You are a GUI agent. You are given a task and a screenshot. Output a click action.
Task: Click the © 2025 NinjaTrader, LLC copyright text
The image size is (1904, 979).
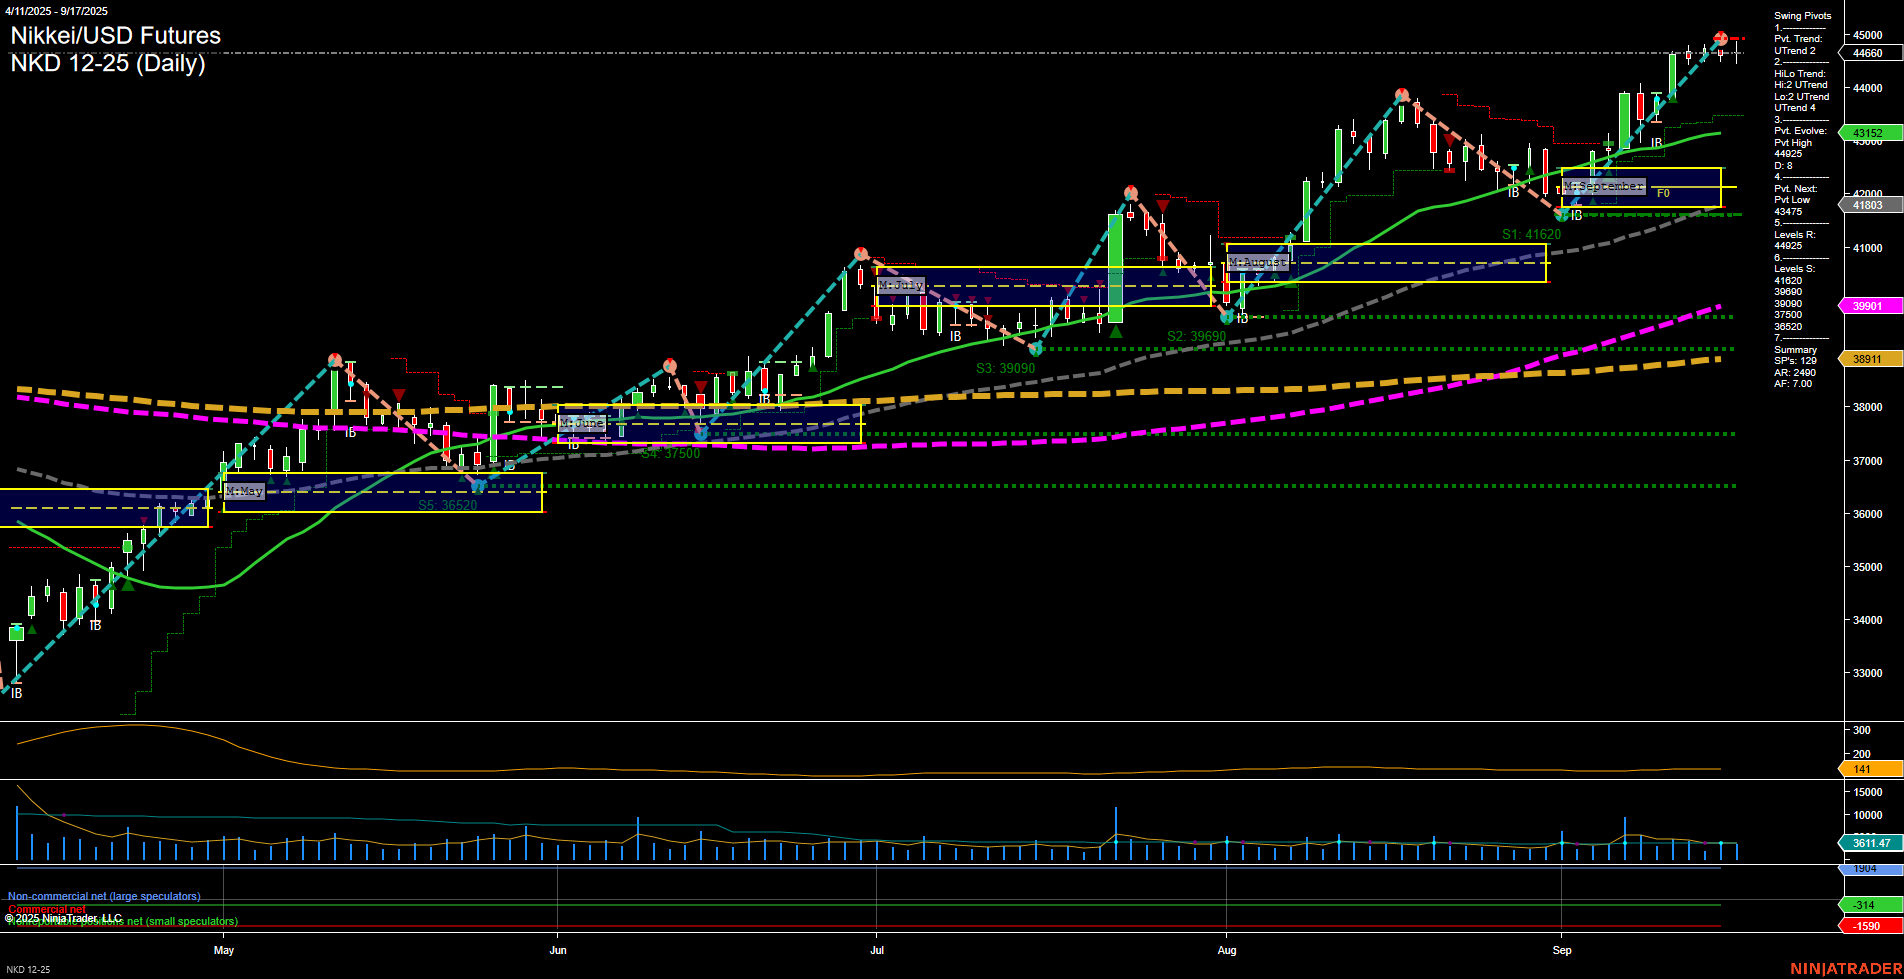pyautogui.click(x=64, y=916)
